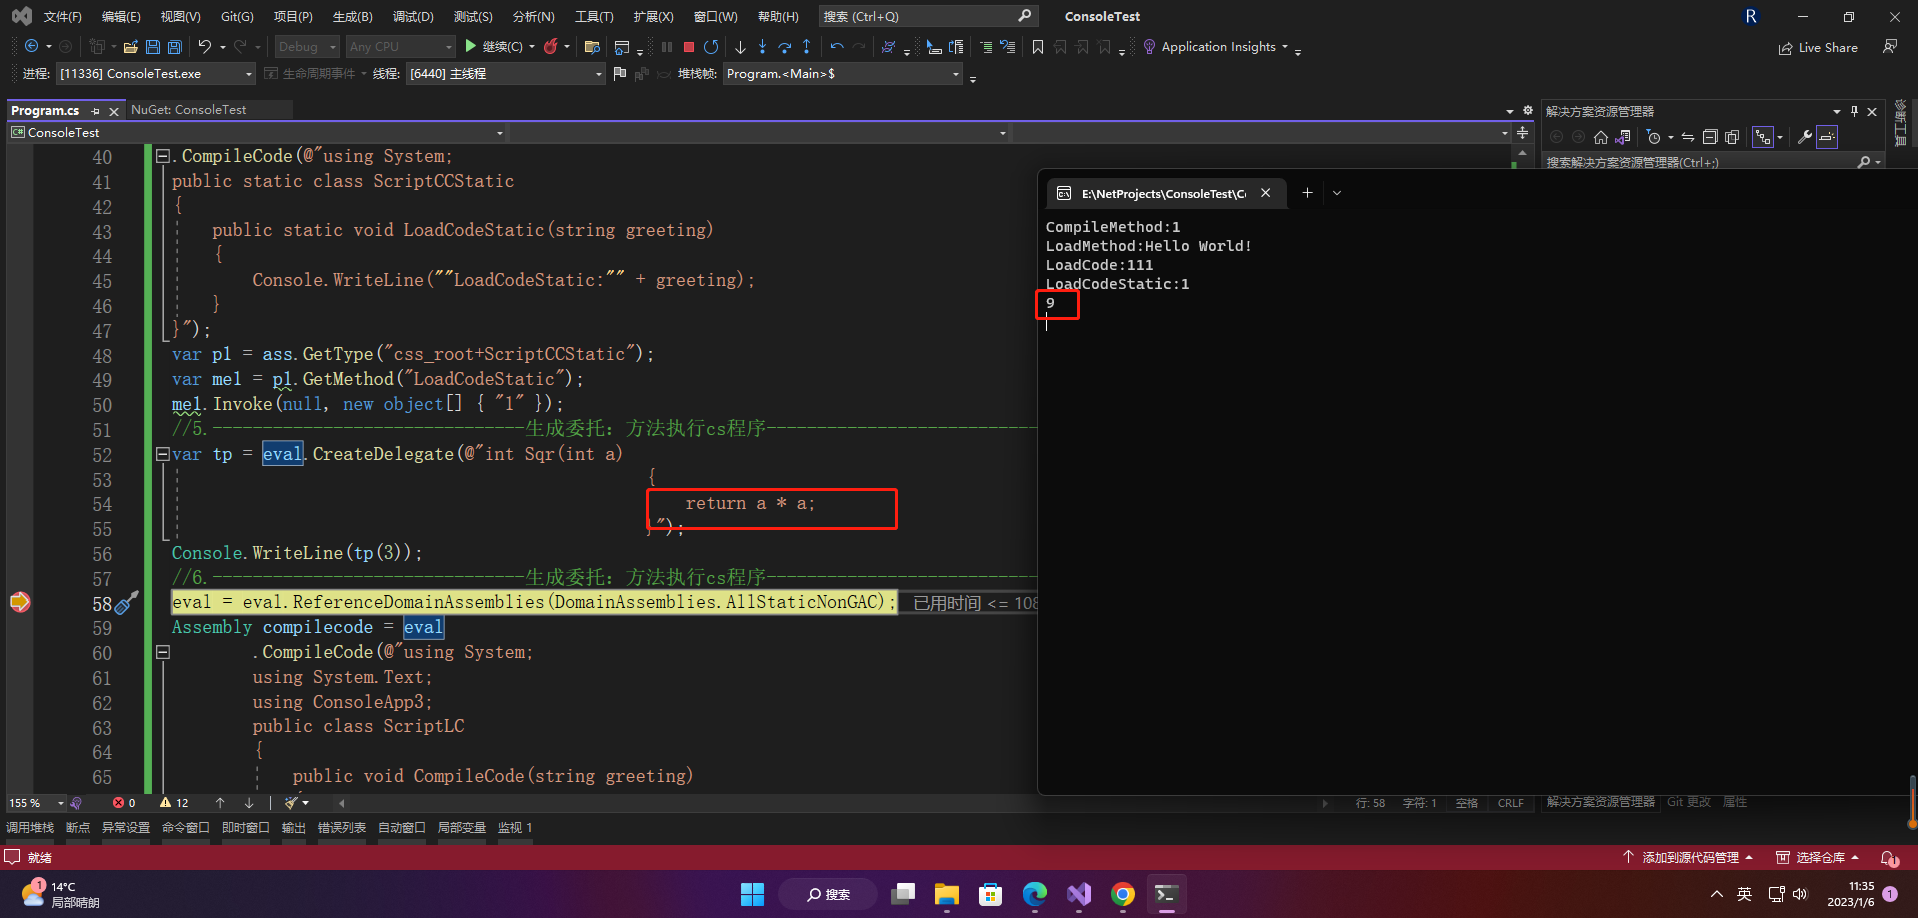The width and height of the screenshot is (1918, 918).
Task: Click the Application Insights lightbulb icon
Action: 1149,47
